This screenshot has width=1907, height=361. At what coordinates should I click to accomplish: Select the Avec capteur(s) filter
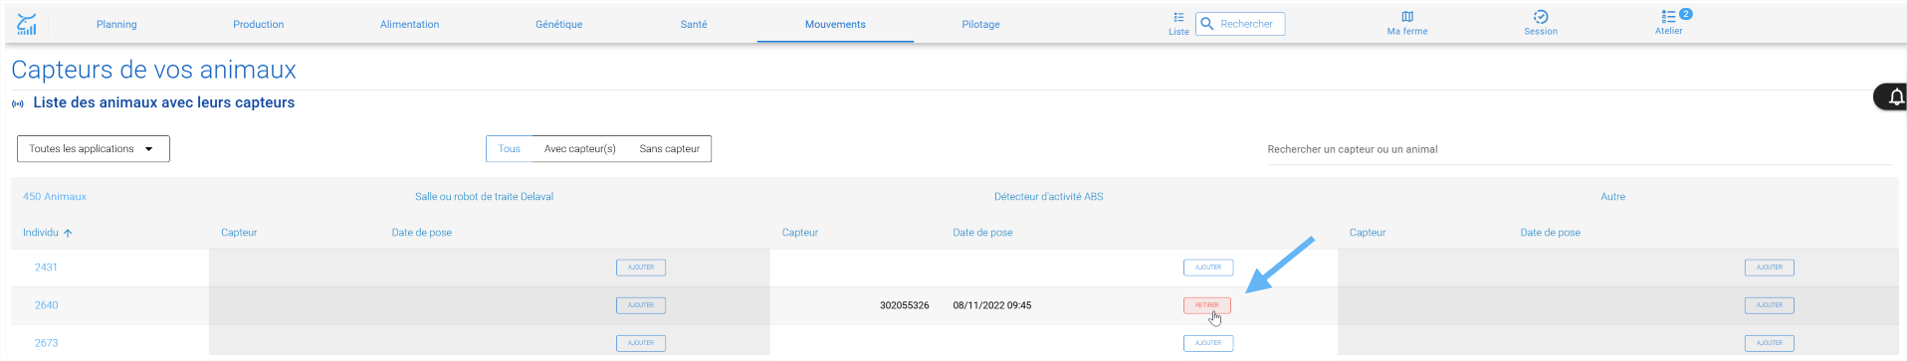(580, 149)
